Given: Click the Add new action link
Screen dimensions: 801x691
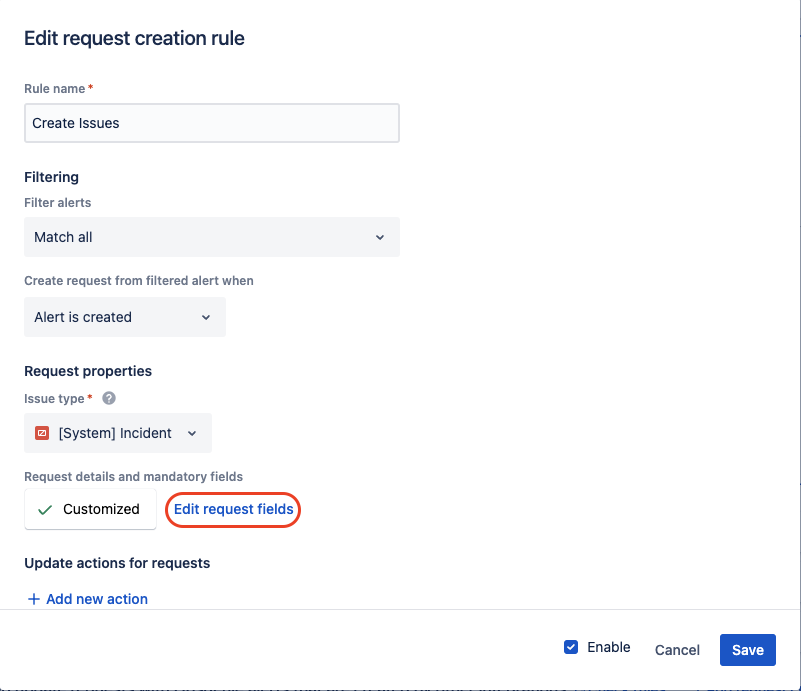Looking at the screenshot, I should [97, 599].
